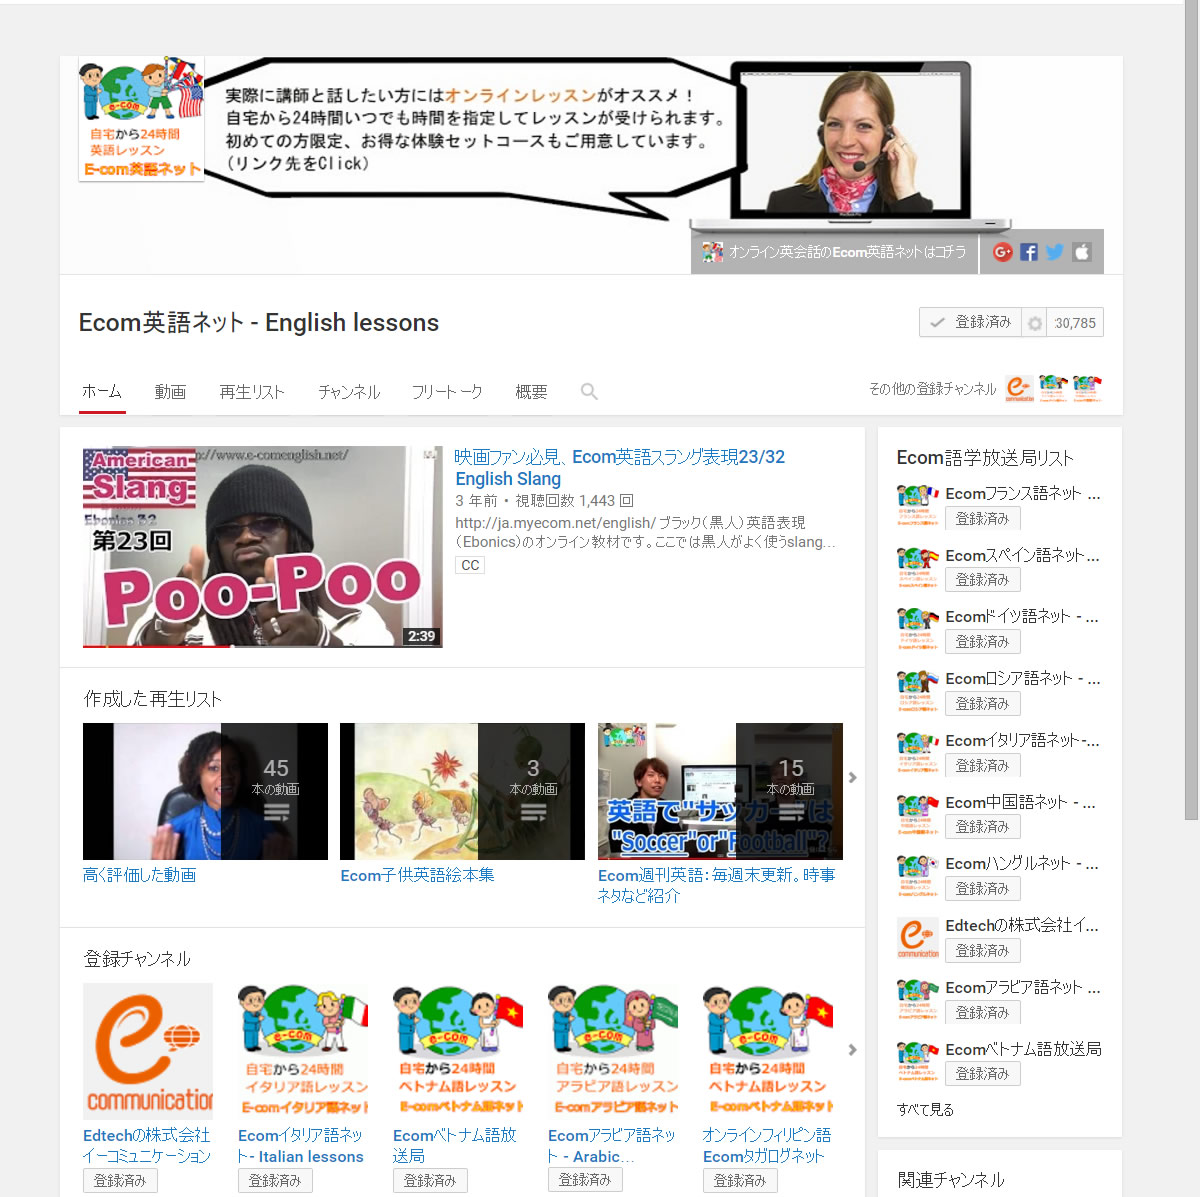Open the Twitter icon in banner
The width and height of the screenshot is (1200, 1197).
point(1054,252)
